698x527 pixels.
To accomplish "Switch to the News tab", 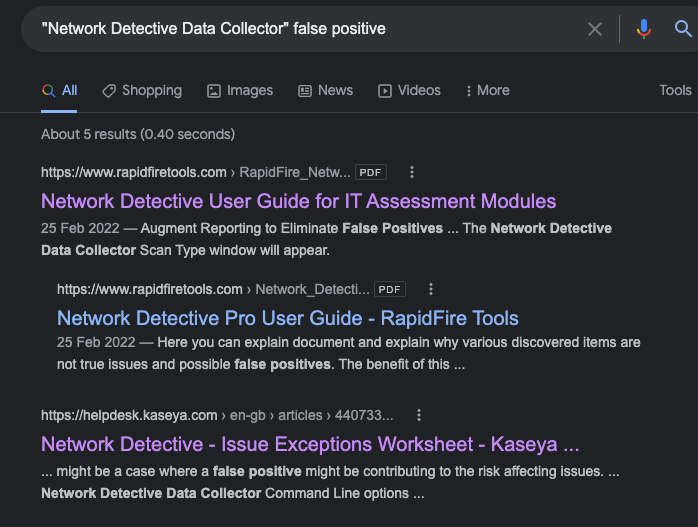I will (325, 91).
